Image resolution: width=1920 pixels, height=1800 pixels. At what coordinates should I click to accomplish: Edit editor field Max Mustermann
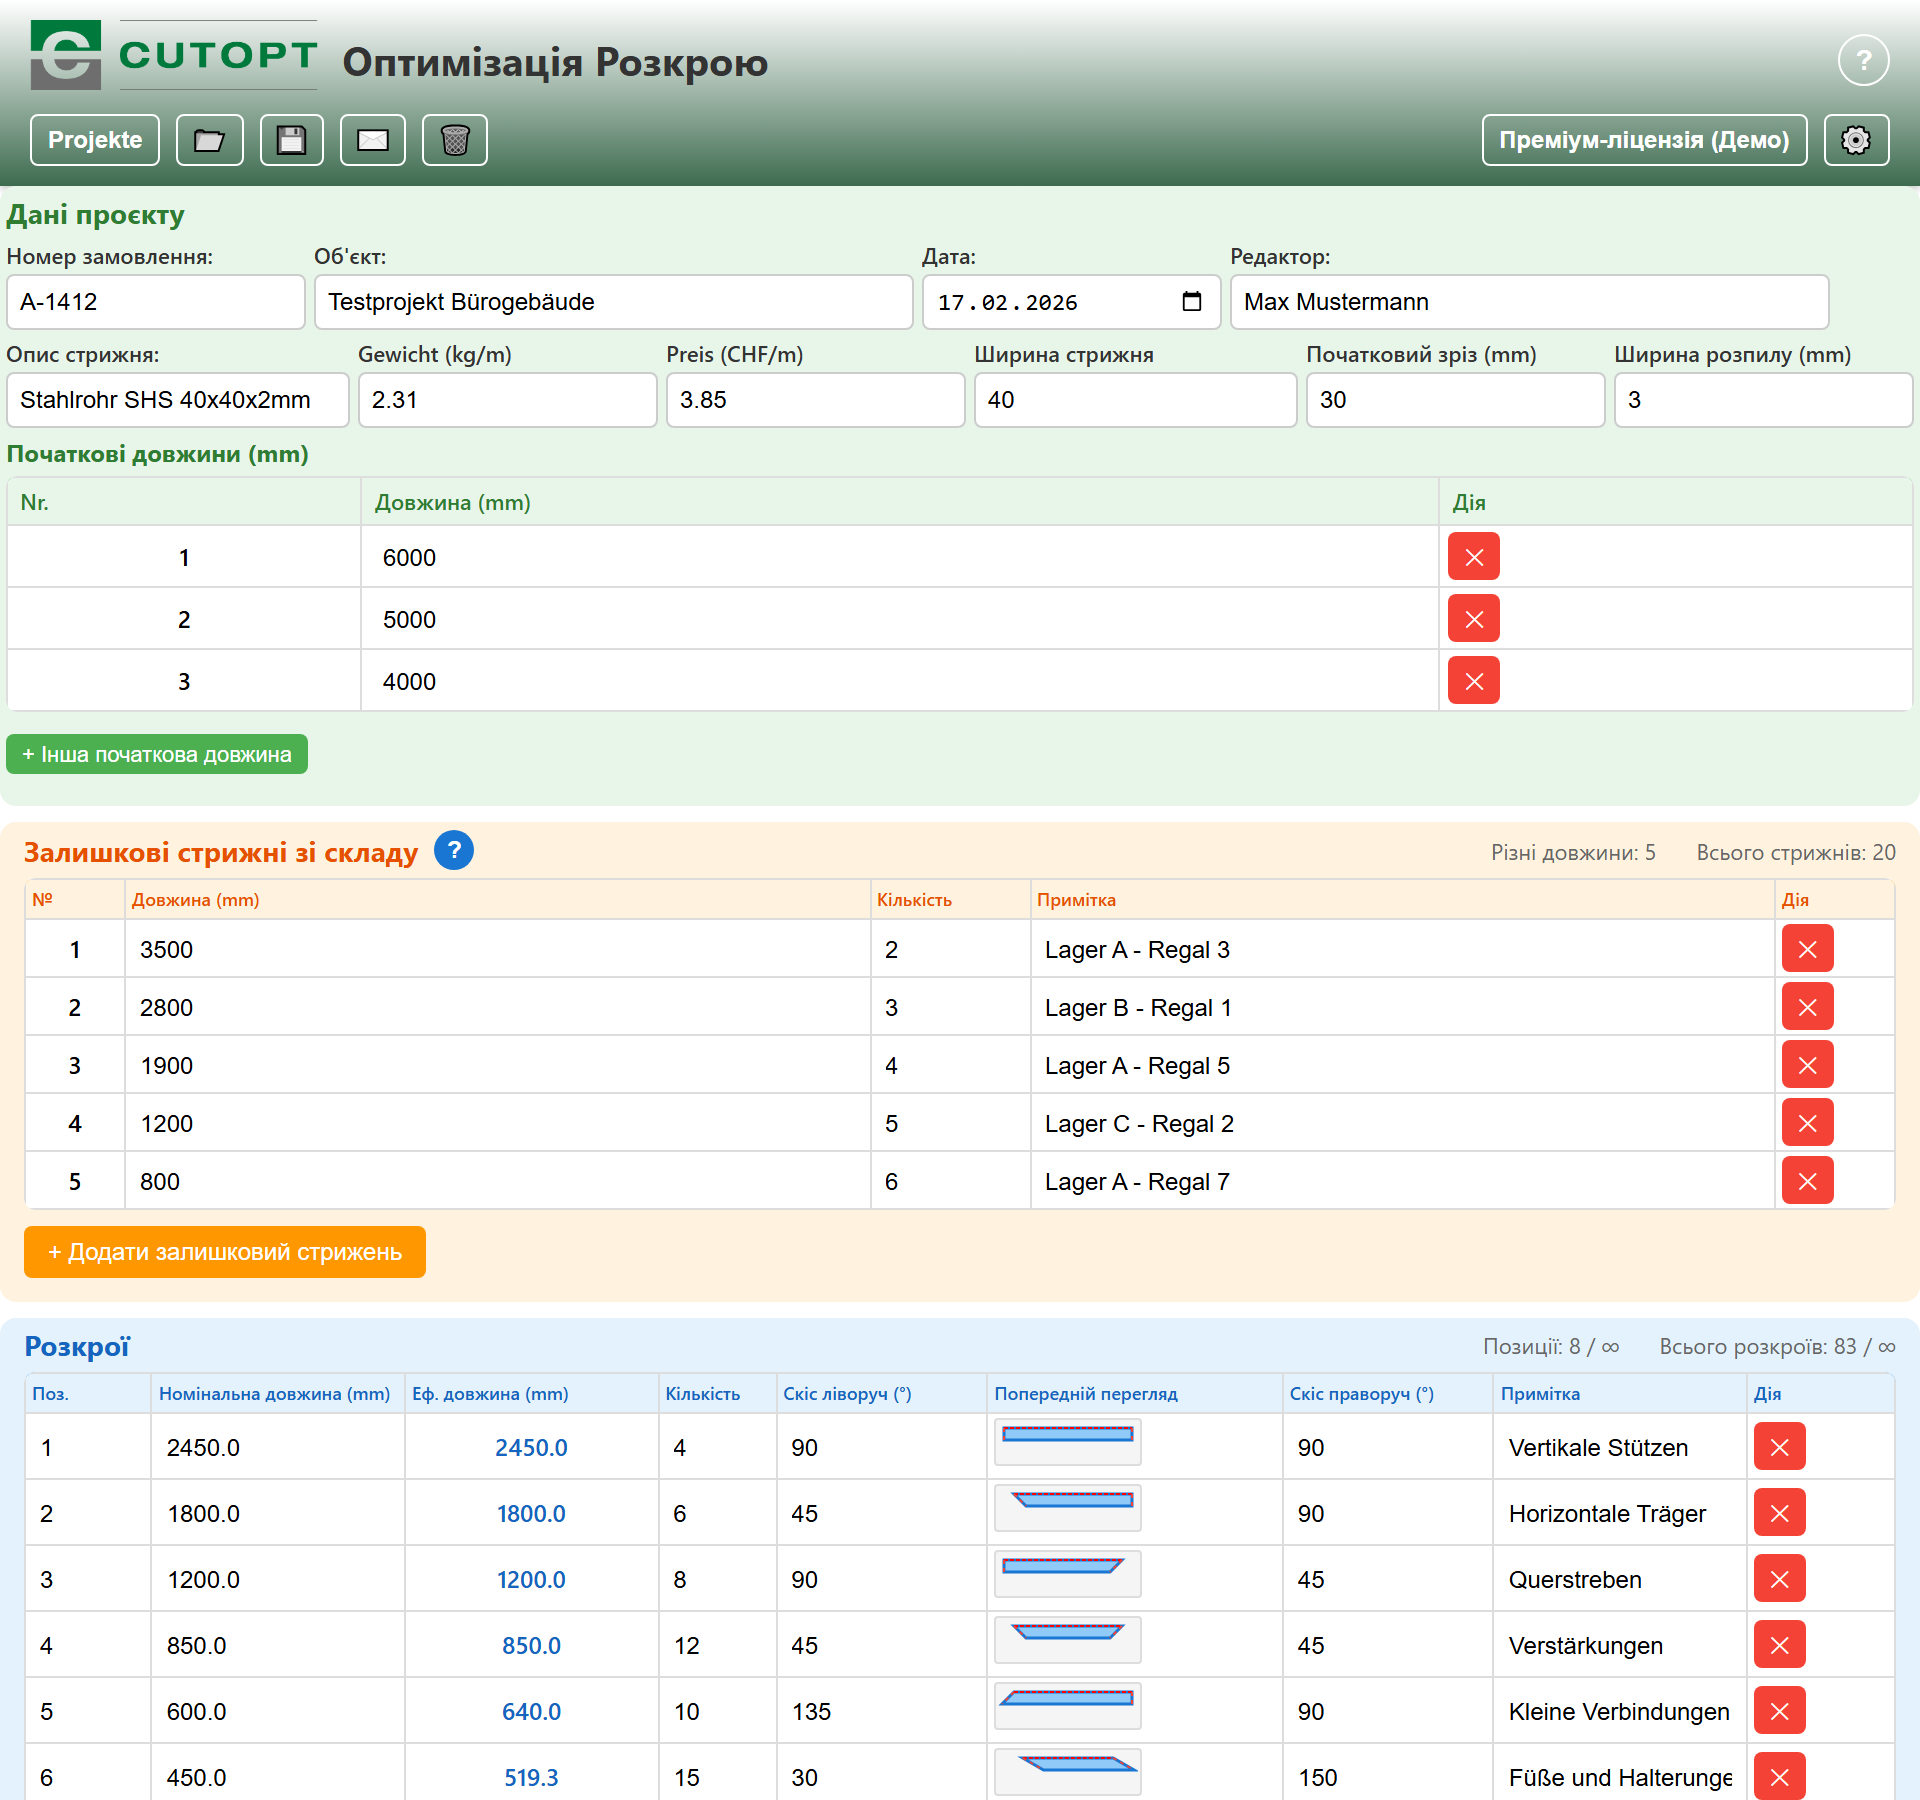[x=1530, y=302]
